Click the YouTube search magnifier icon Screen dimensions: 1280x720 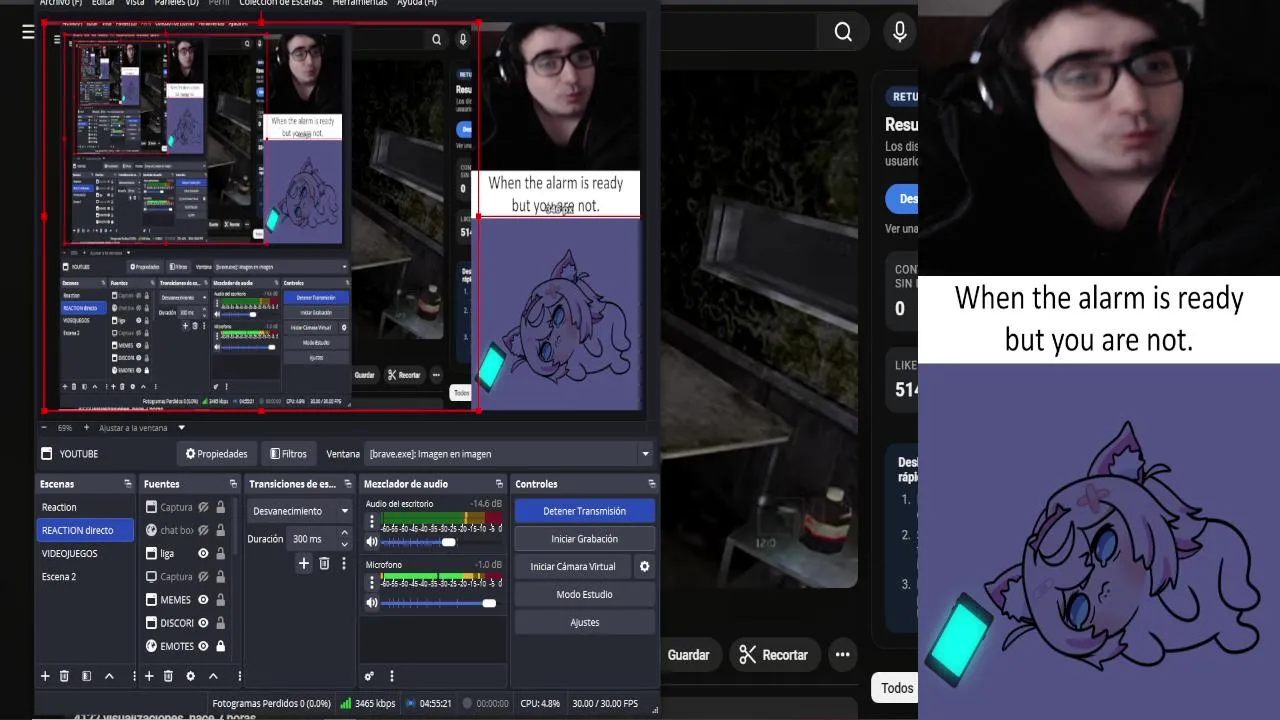(x=843, y=32)
